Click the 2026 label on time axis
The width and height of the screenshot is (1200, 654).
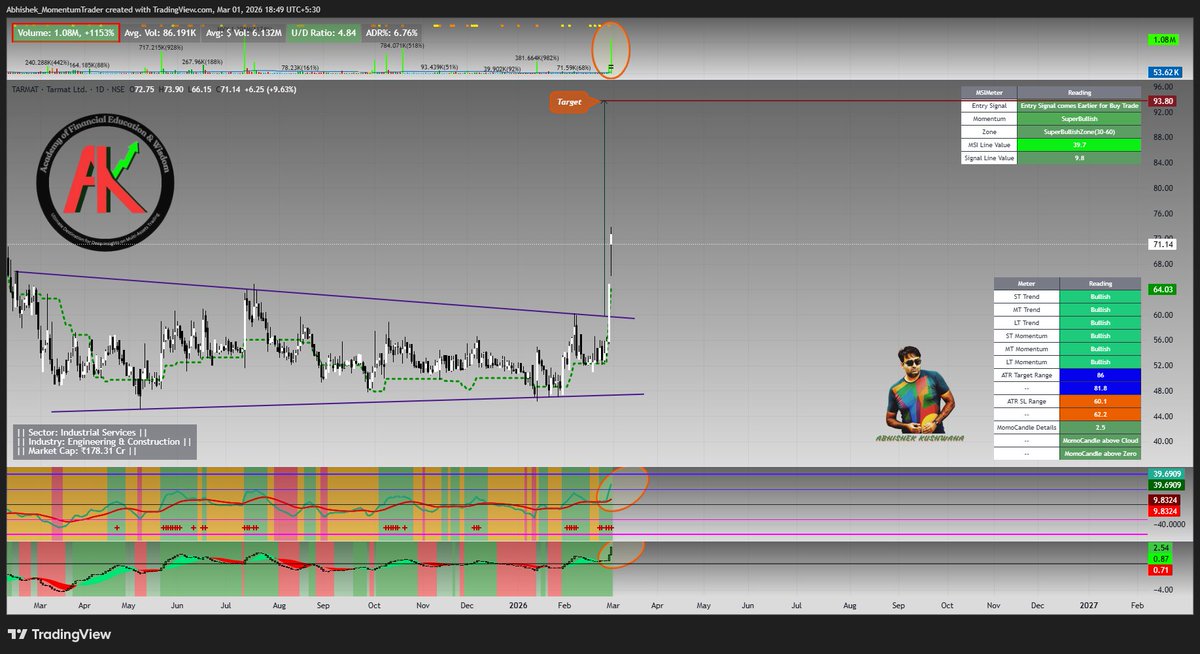517,605
